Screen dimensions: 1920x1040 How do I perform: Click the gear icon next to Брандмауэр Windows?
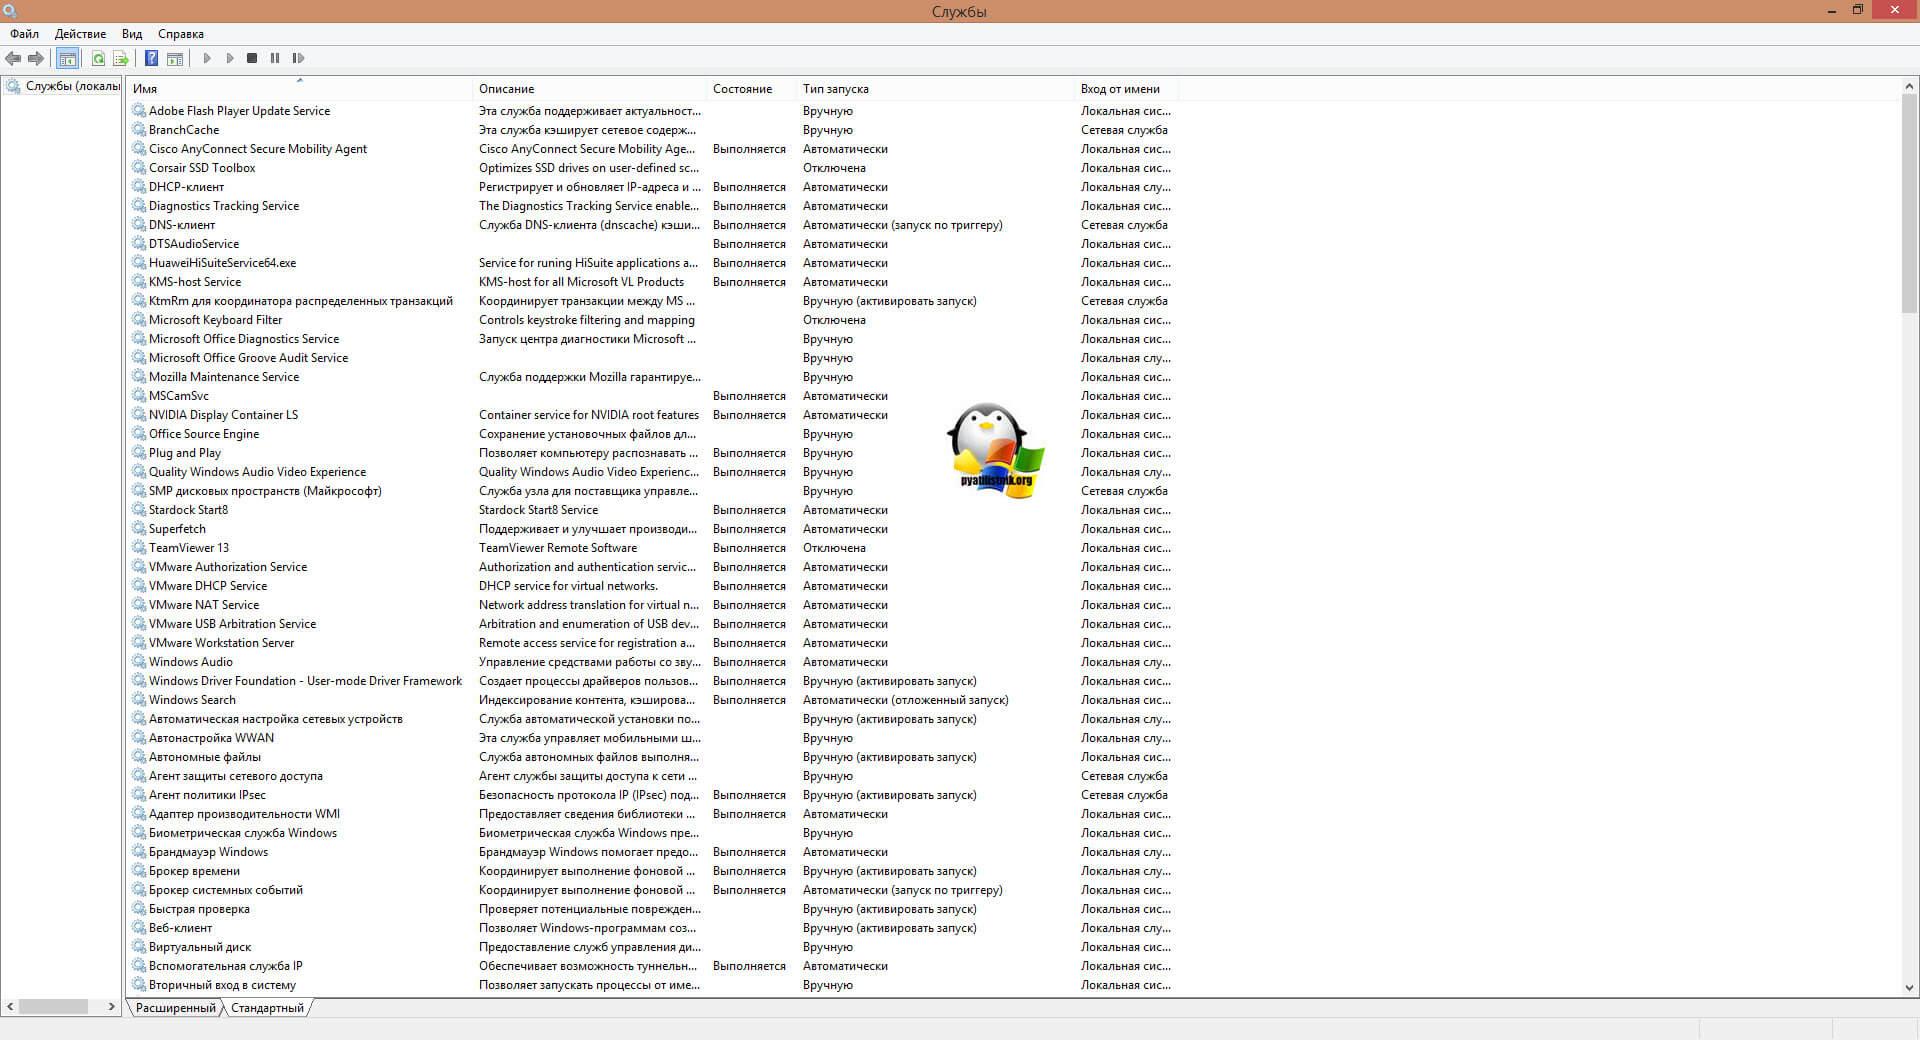[139, 852]
